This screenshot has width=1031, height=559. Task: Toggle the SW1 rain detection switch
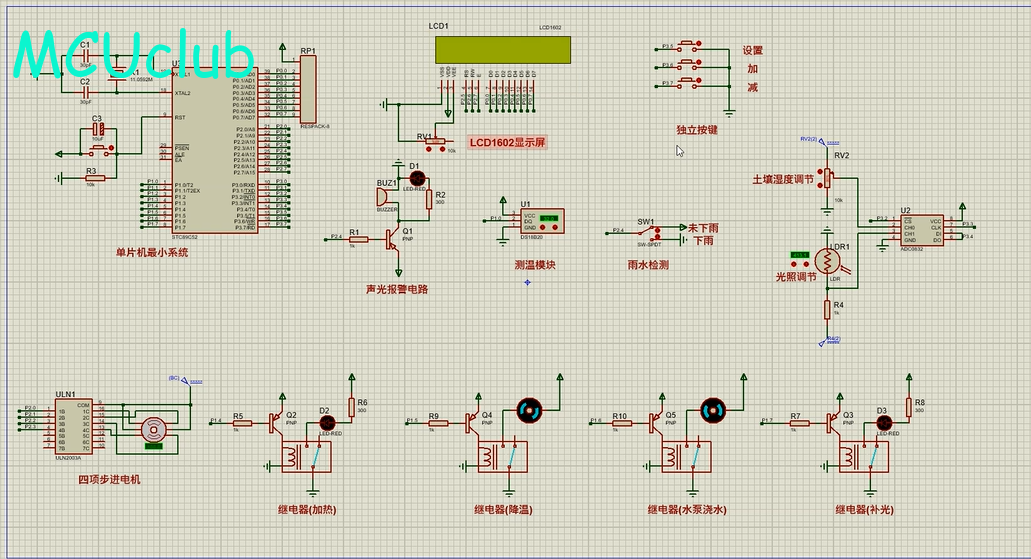pyautogui.click(x=647, y=233)
